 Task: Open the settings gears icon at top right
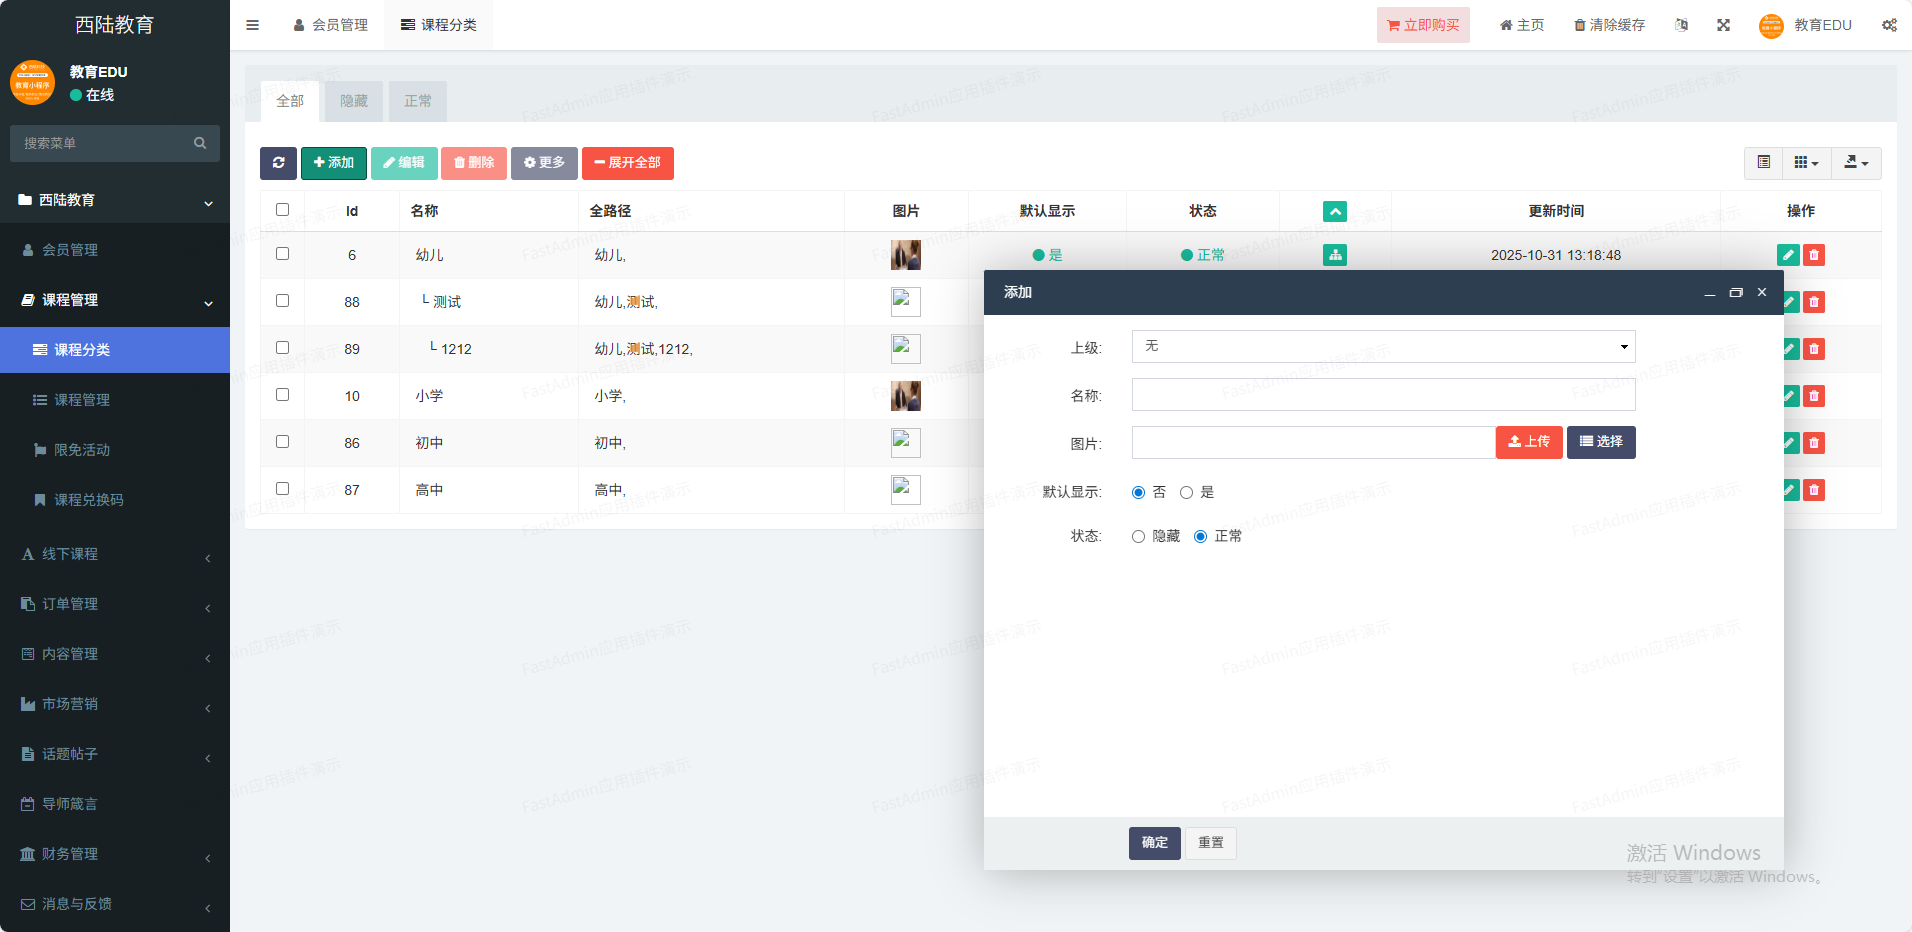(x=1888, y=25)
